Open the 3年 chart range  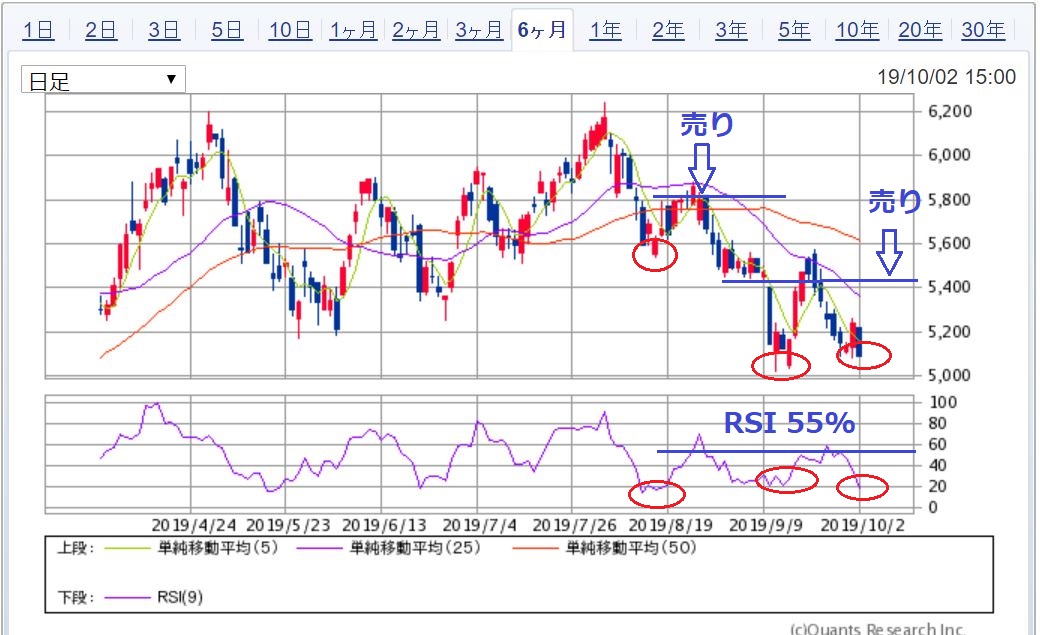[x=731, y=30]
